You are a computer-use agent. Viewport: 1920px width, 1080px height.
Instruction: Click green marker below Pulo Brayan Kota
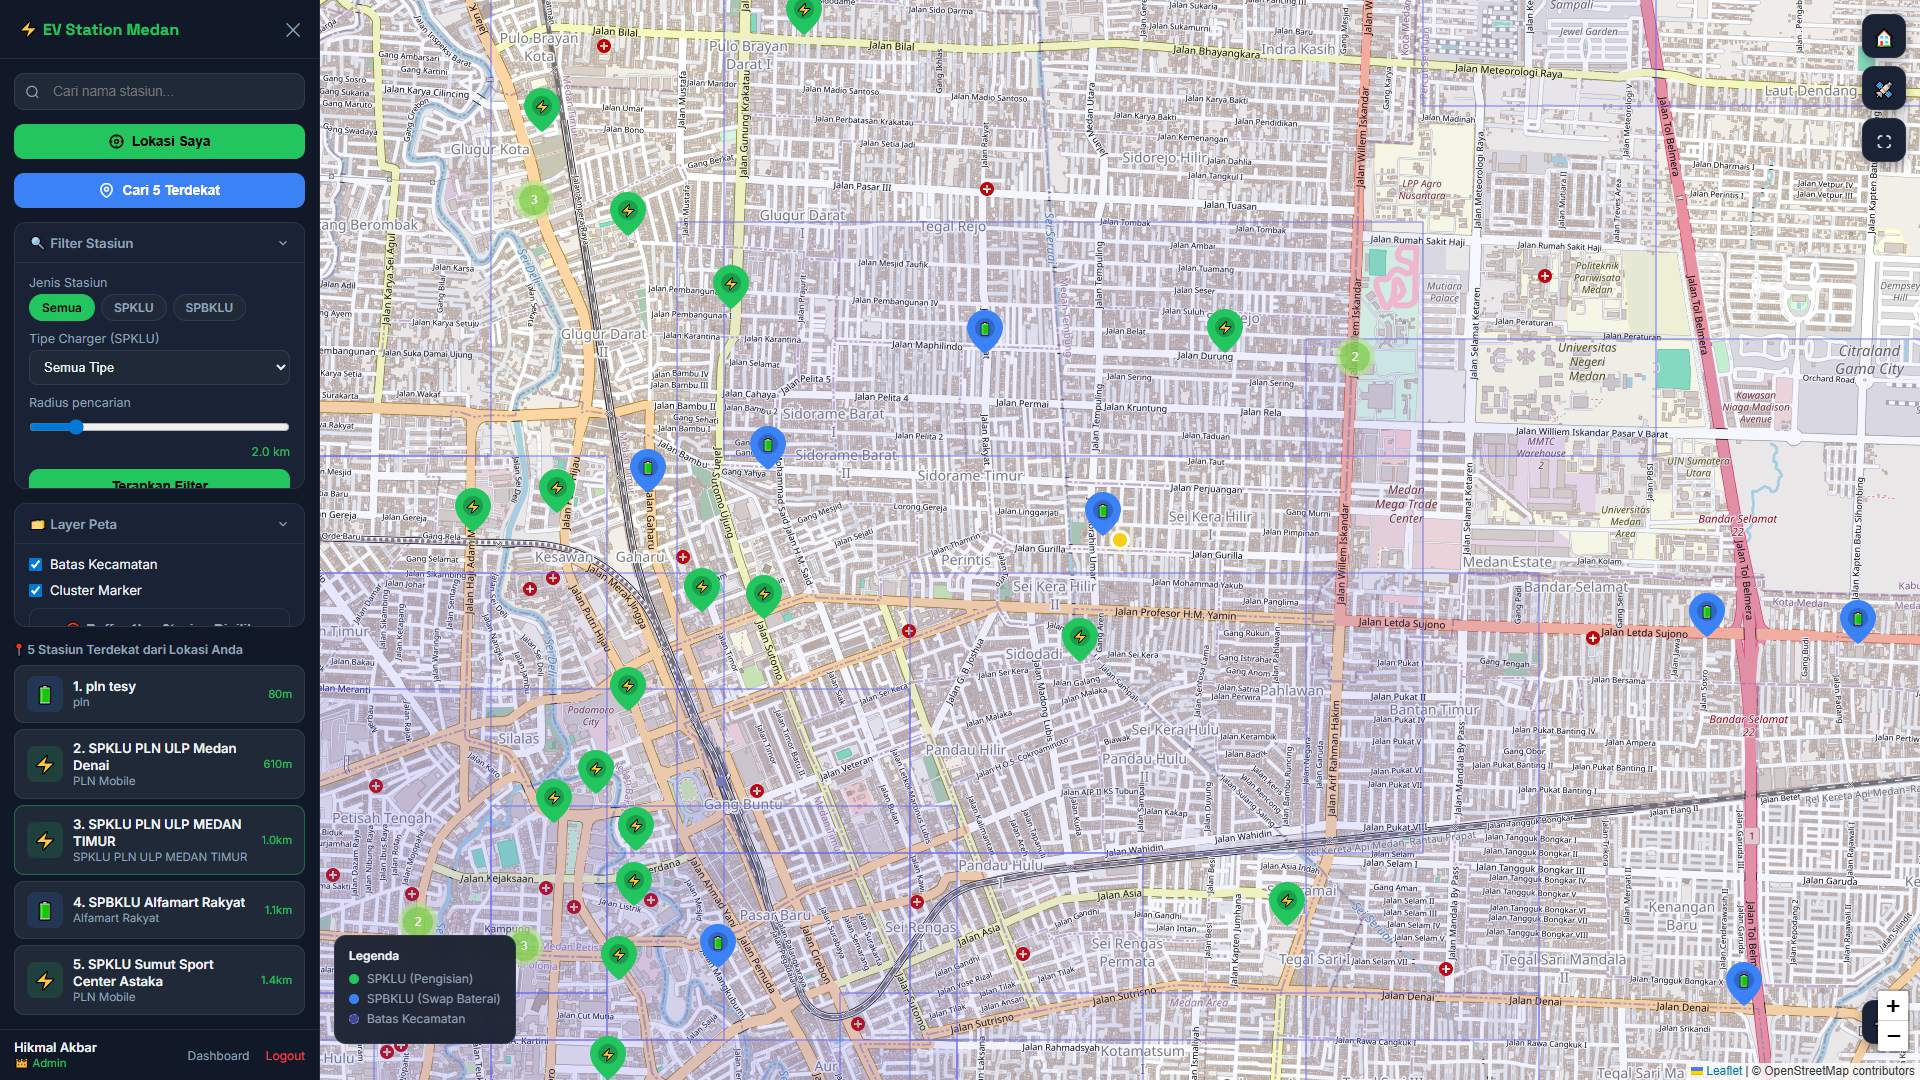point(542,107)
